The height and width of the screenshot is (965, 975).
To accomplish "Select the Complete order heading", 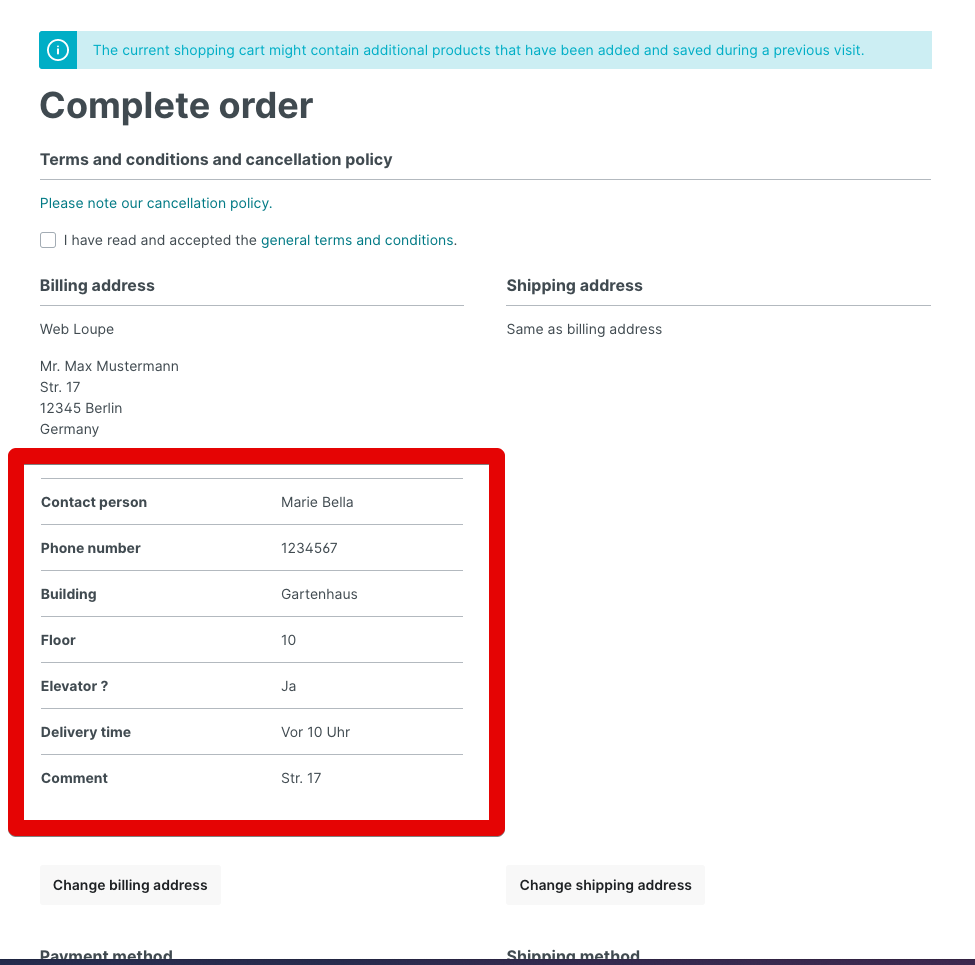I will 176,106.
